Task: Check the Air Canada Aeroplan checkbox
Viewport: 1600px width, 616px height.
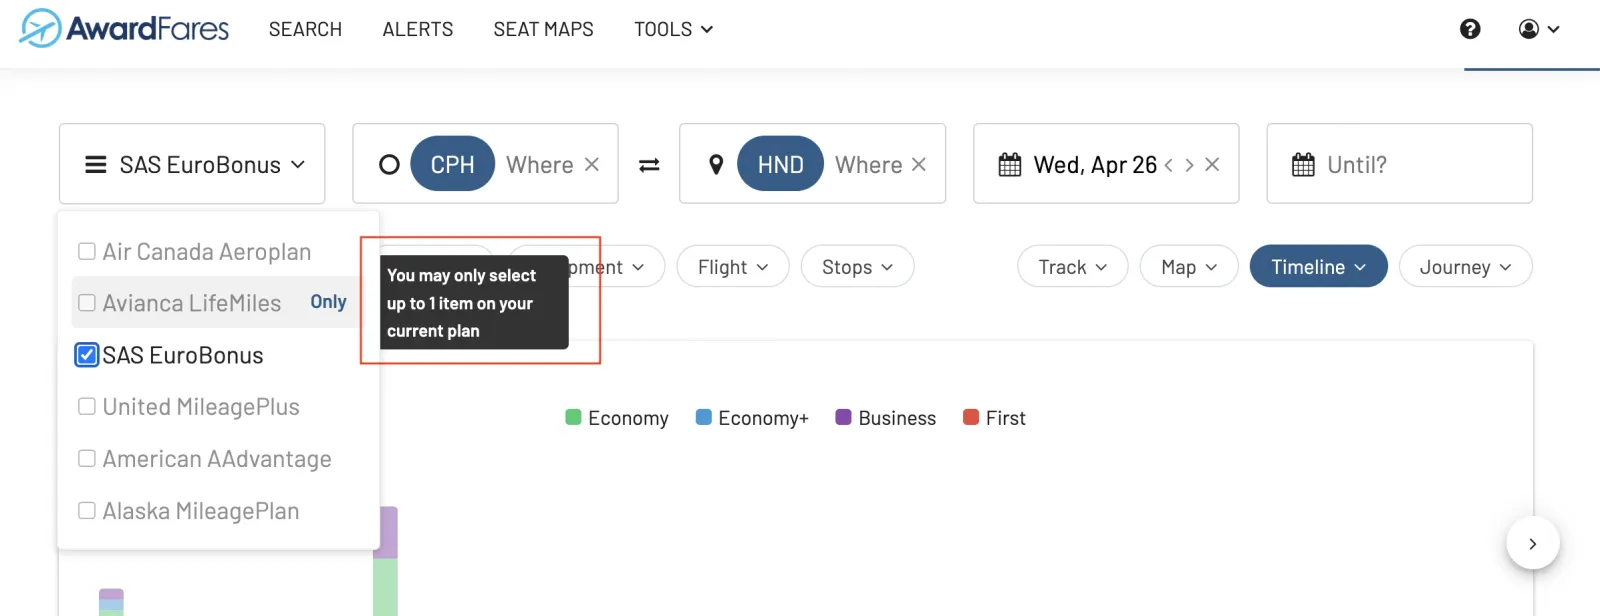Action: click(x=87, y=251)
